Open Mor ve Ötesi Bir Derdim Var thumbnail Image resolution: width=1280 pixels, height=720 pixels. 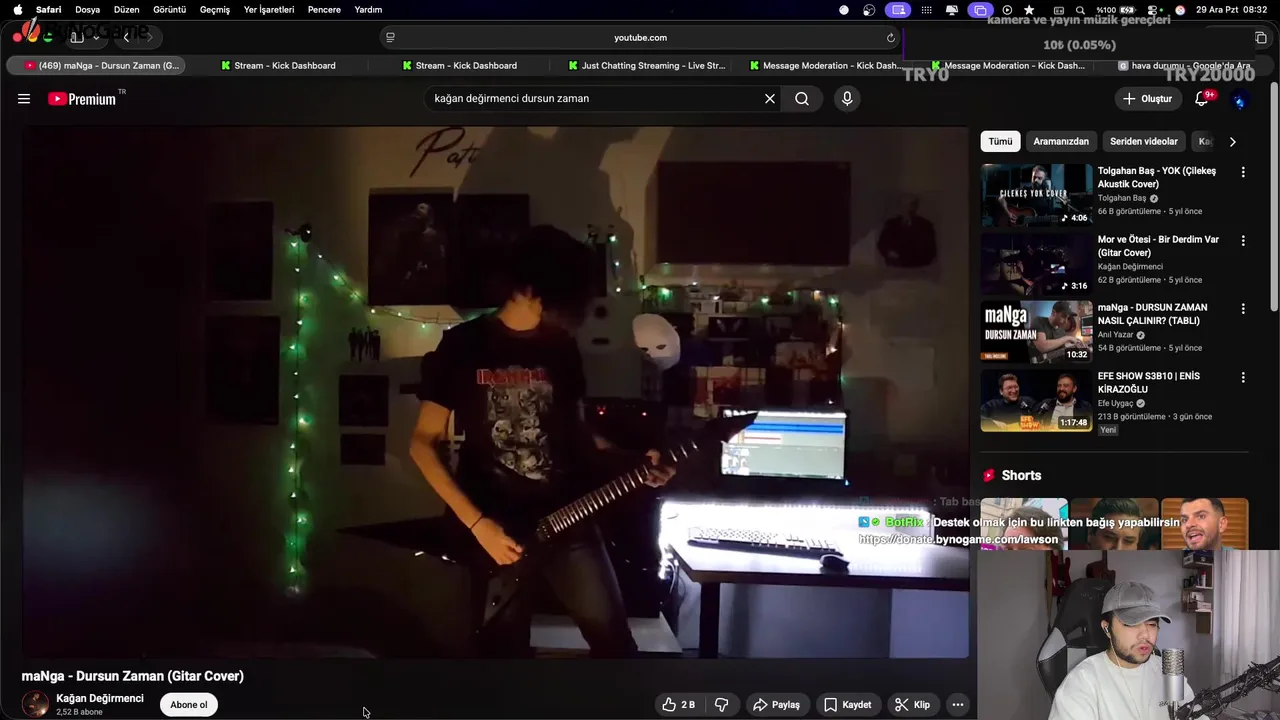click(1036, 264)
